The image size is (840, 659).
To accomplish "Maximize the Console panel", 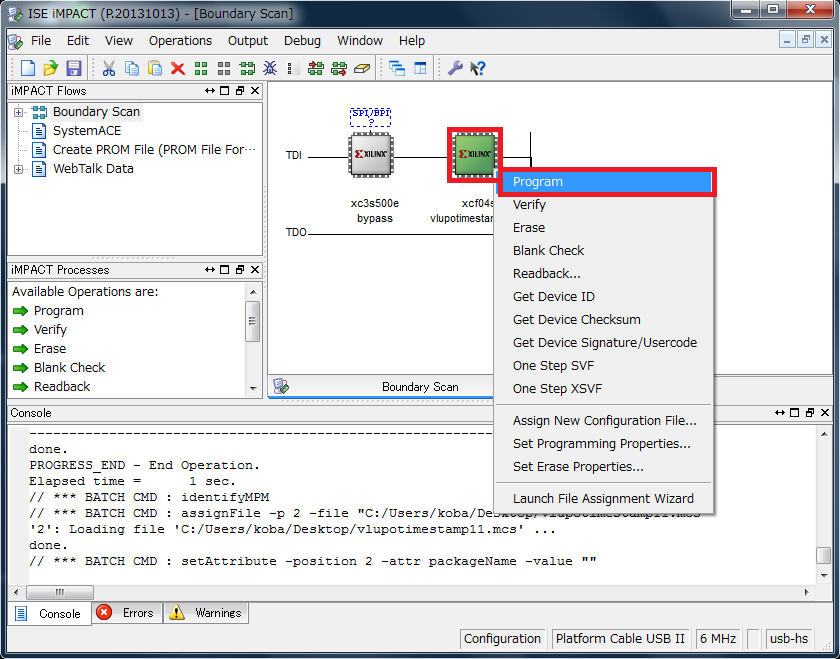I will click(x=795, y=413).
